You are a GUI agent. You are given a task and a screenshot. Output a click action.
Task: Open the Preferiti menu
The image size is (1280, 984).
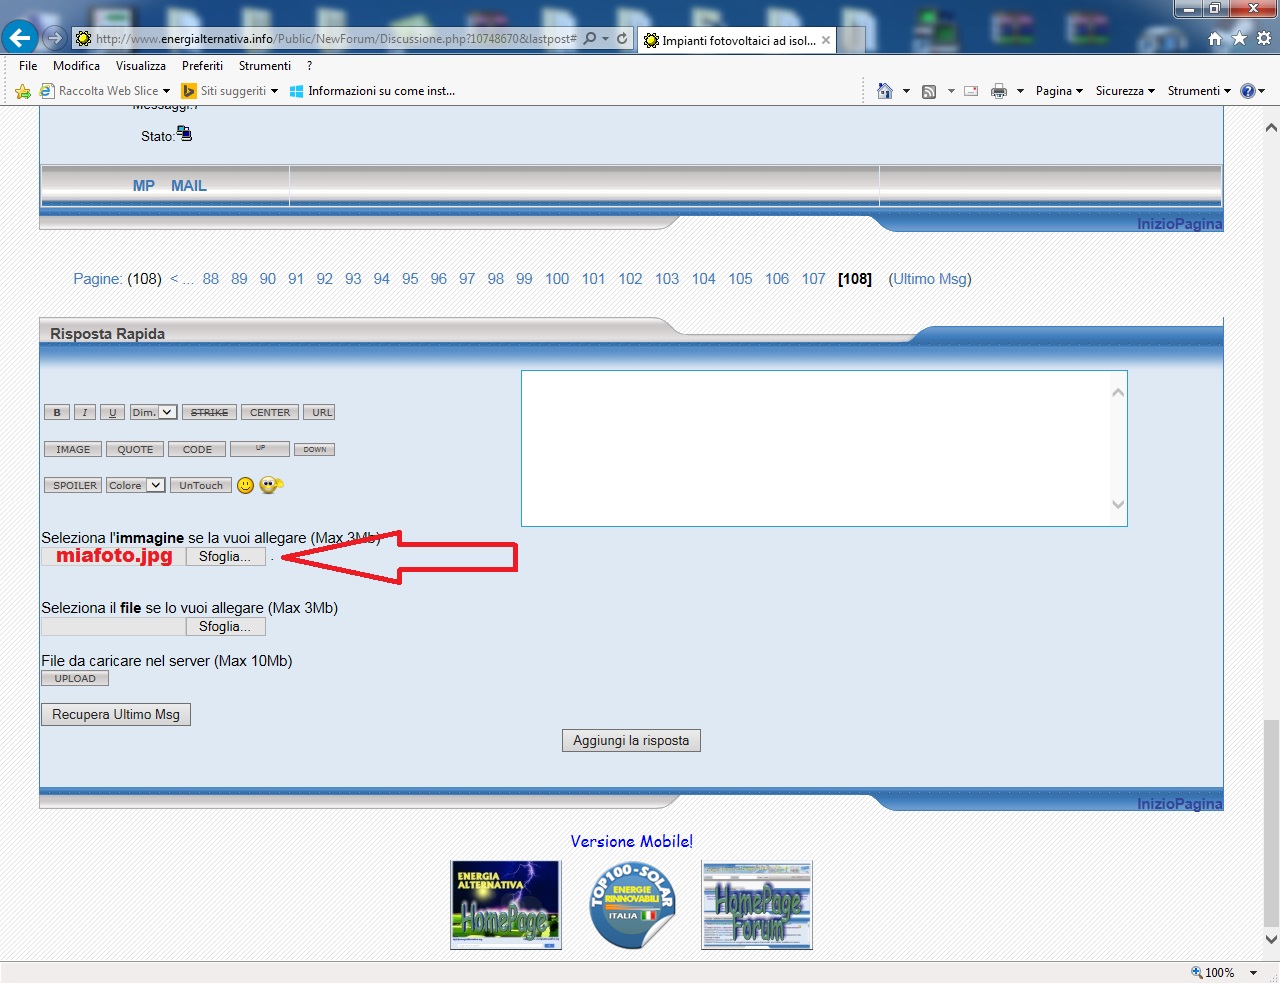tap(202, 66)
